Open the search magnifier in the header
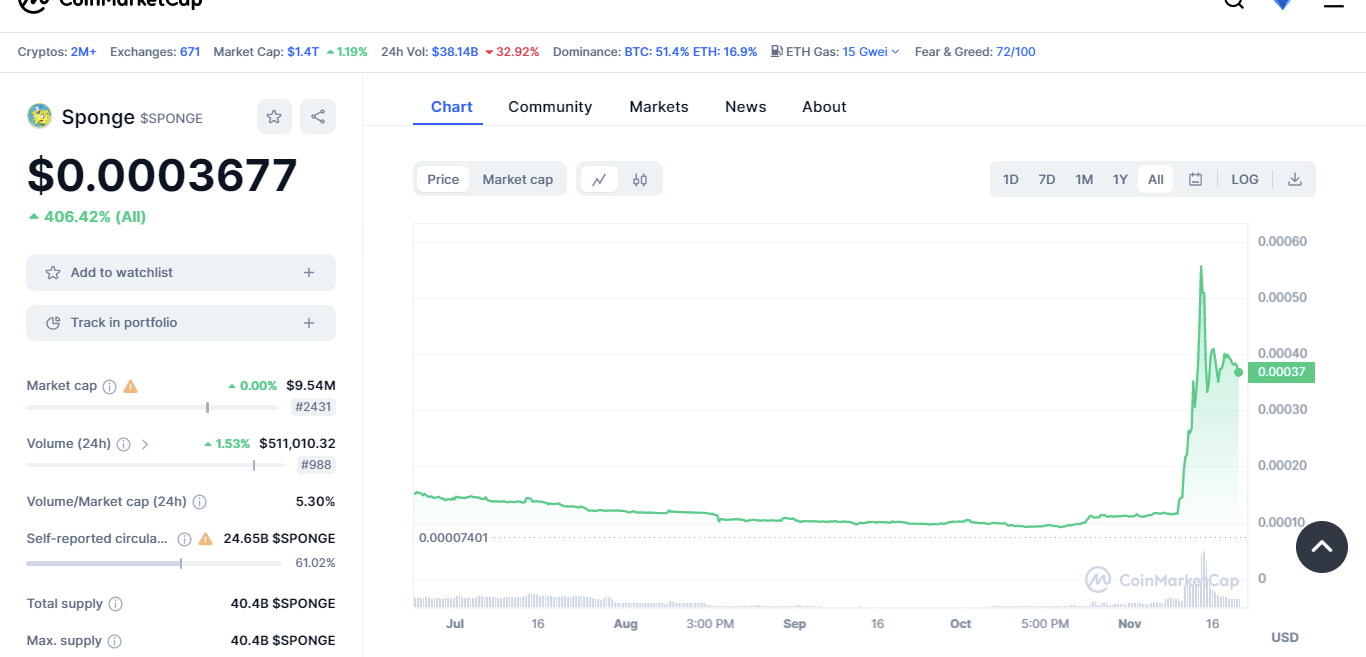 tap(1234, 3)
